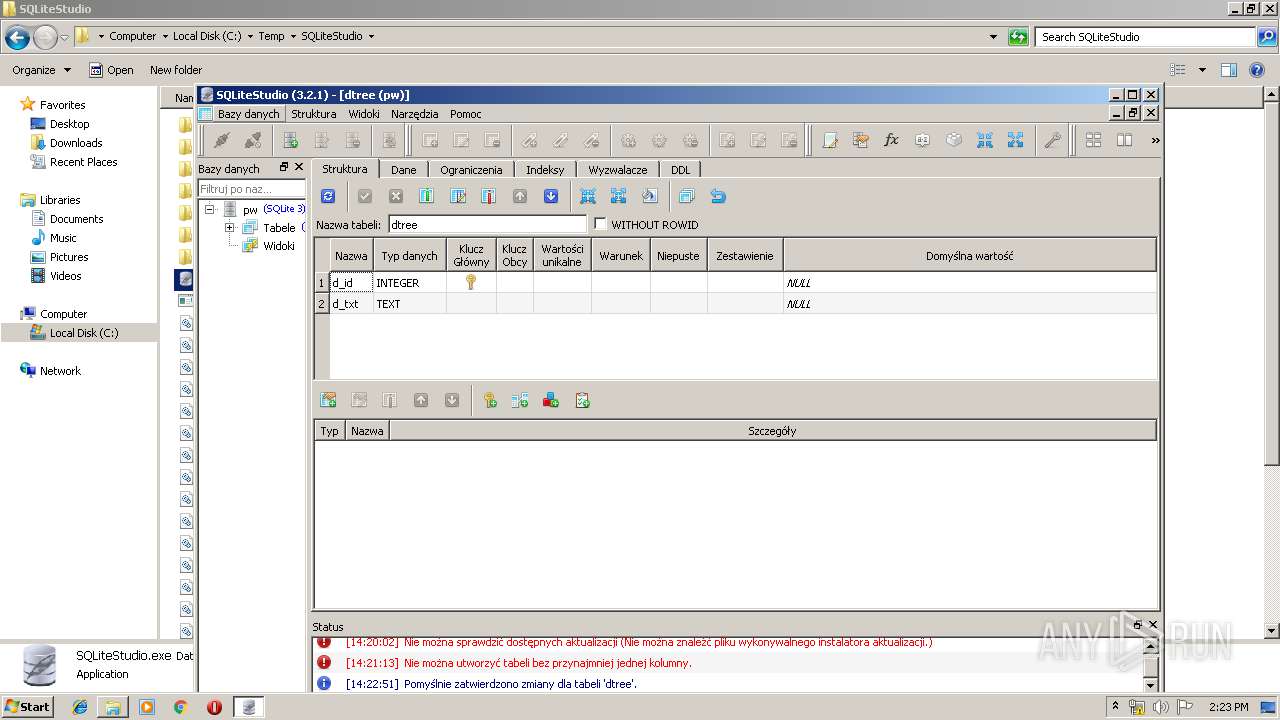The height and width of the screenshot is (720, 1280).
Task: Click the Move column down blue arrow icon
Action: pyautogui.click(x=550, y=196)
